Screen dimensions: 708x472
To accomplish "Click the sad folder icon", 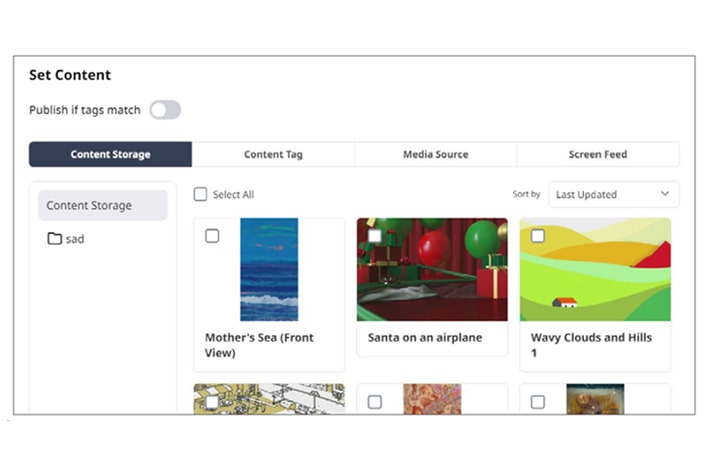I will (x=54, y=239).
